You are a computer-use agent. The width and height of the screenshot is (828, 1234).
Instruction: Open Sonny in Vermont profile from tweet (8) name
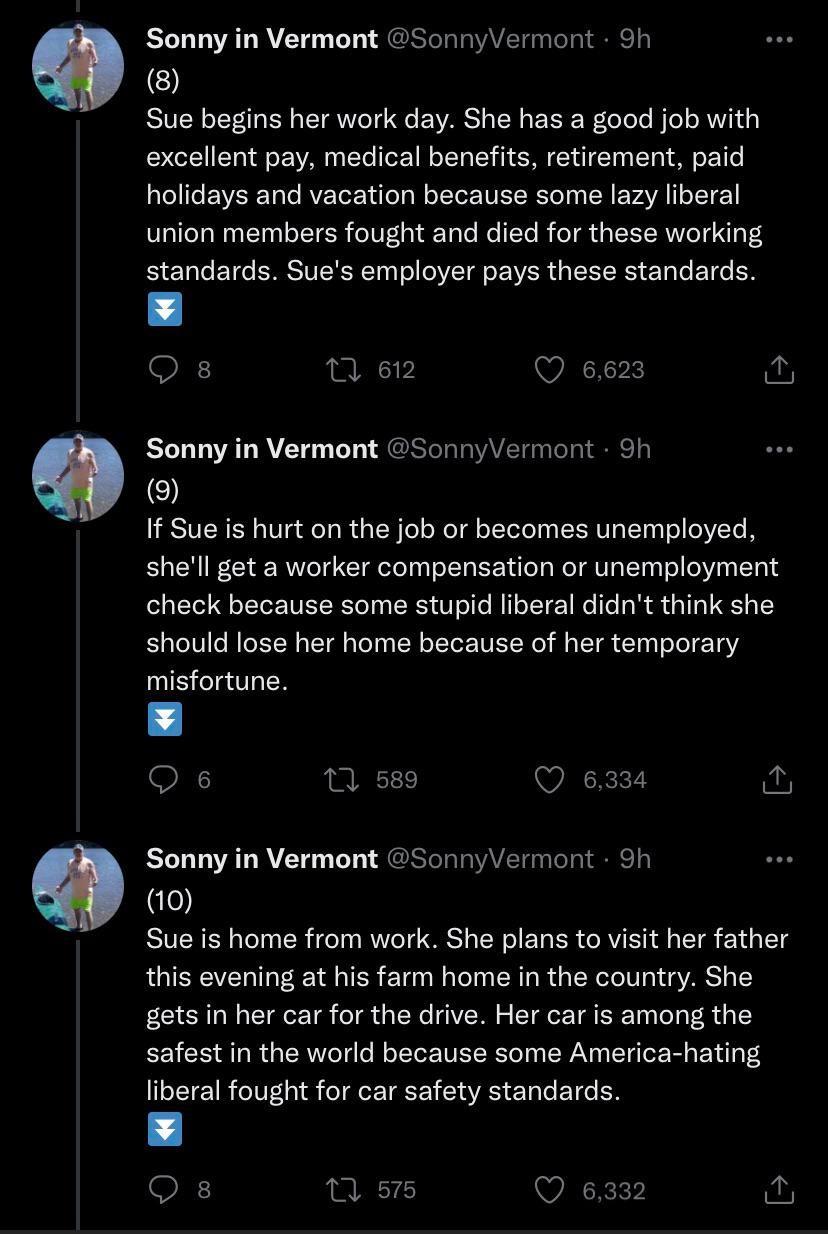262,39
